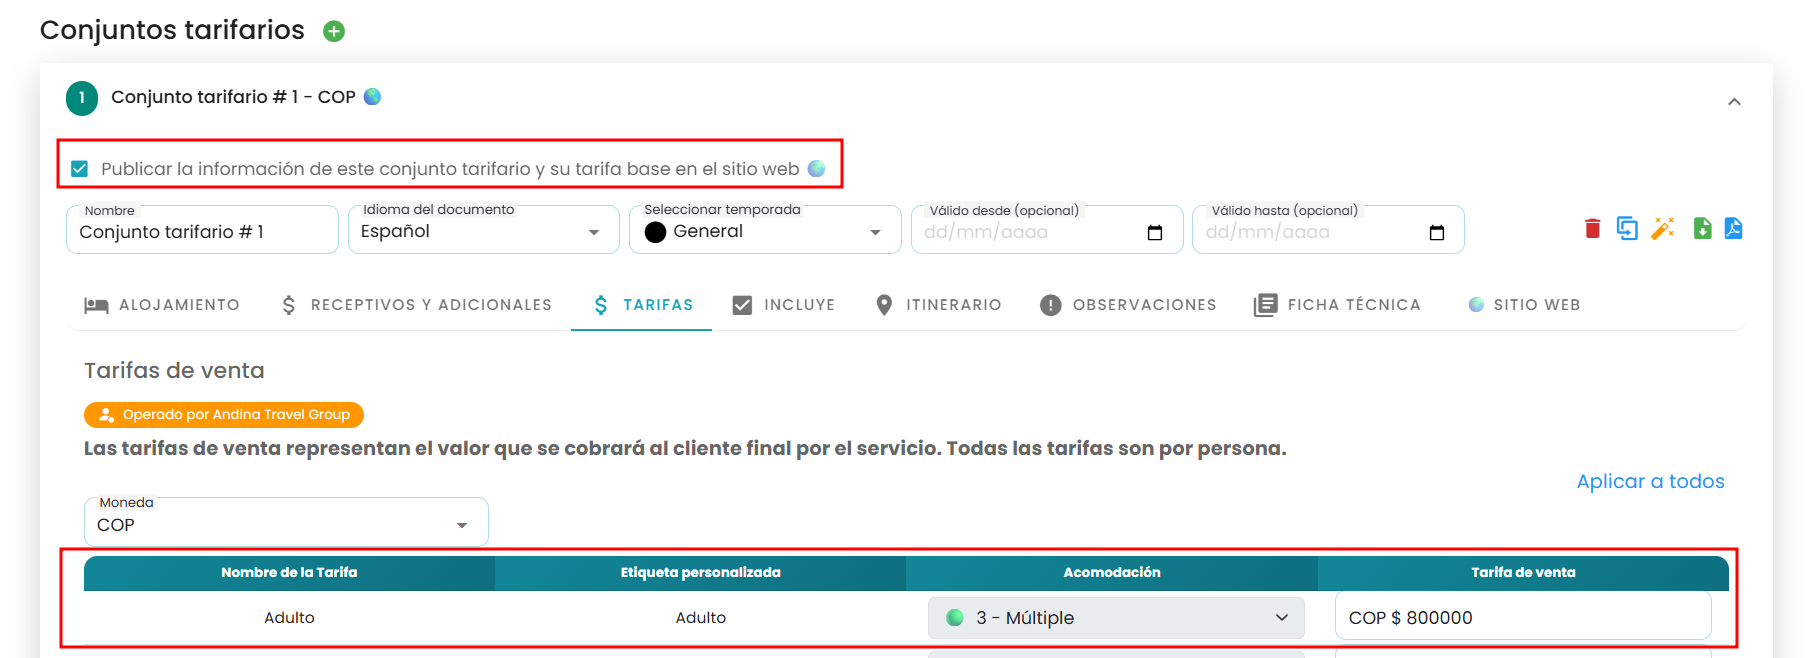
Task: Open the Seleccionar temporada dropdown
Action: [765, 230]
